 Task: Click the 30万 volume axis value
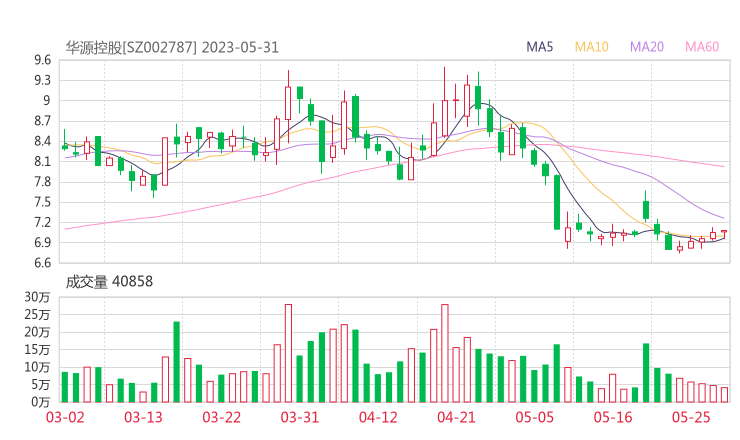37,297
